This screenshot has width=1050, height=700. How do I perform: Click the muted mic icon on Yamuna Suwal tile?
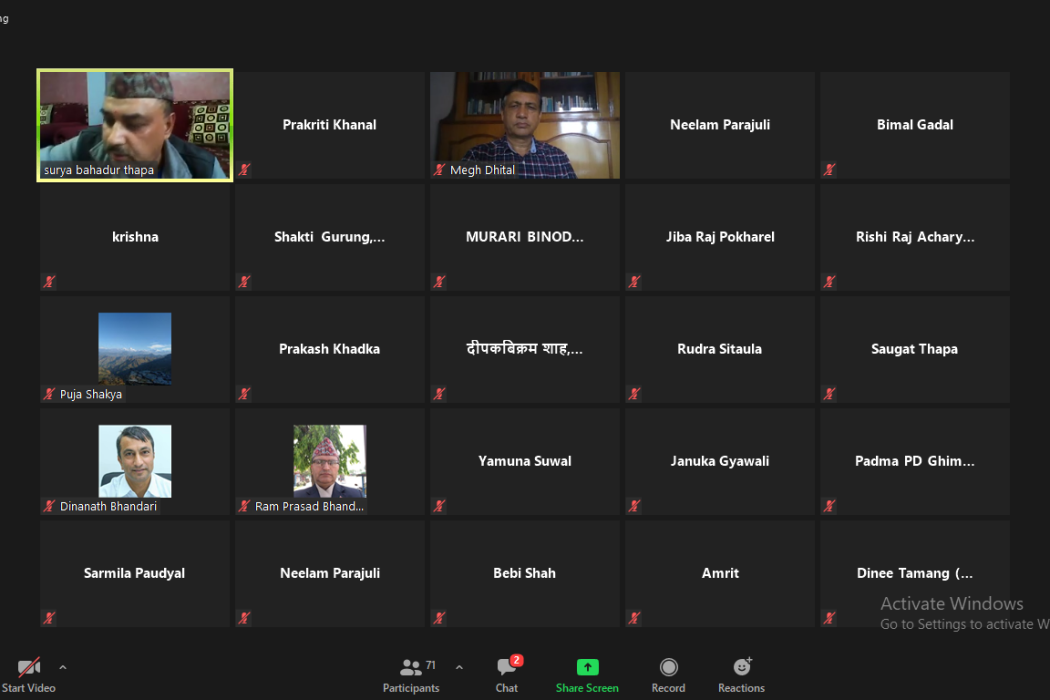coord(439,506)
